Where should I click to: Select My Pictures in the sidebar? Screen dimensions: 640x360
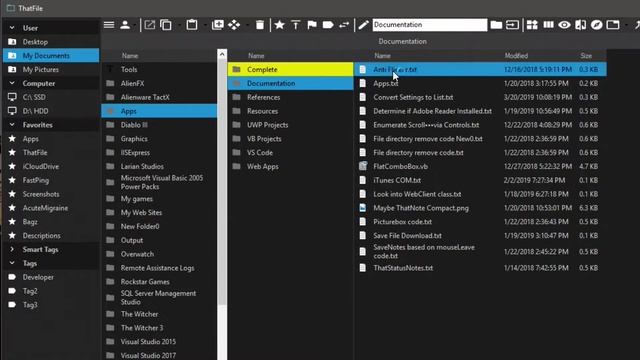coord(51,69)
